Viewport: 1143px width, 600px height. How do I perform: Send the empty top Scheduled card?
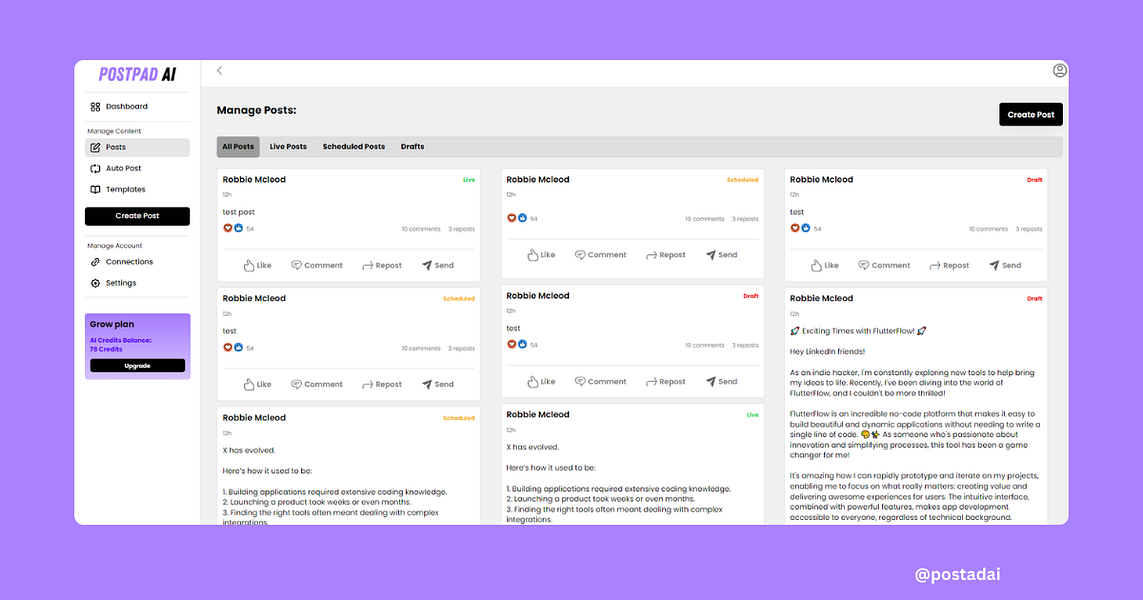pos(721,255)
